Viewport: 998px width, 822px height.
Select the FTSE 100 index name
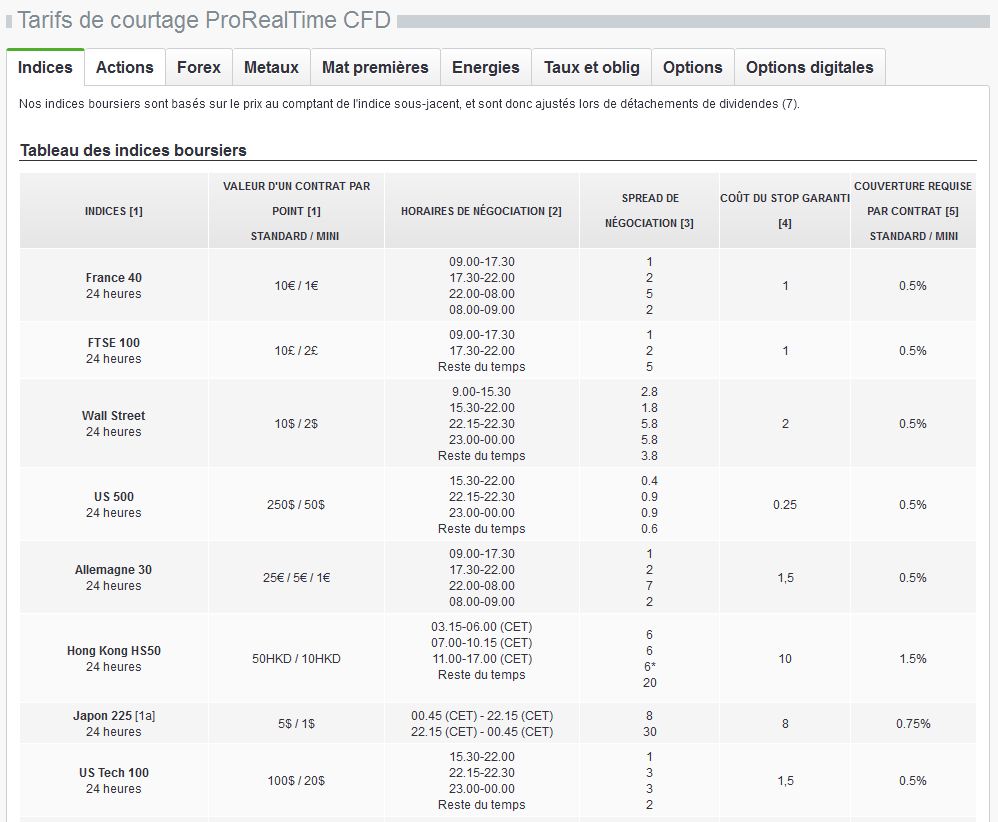pyautogui.click(x=114, y=343)
